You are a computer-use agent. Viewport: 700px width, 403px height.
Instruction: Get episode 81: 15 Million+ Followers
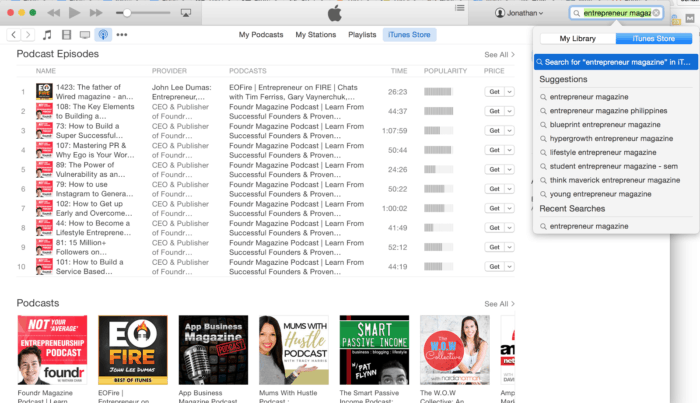coord(495,247)
